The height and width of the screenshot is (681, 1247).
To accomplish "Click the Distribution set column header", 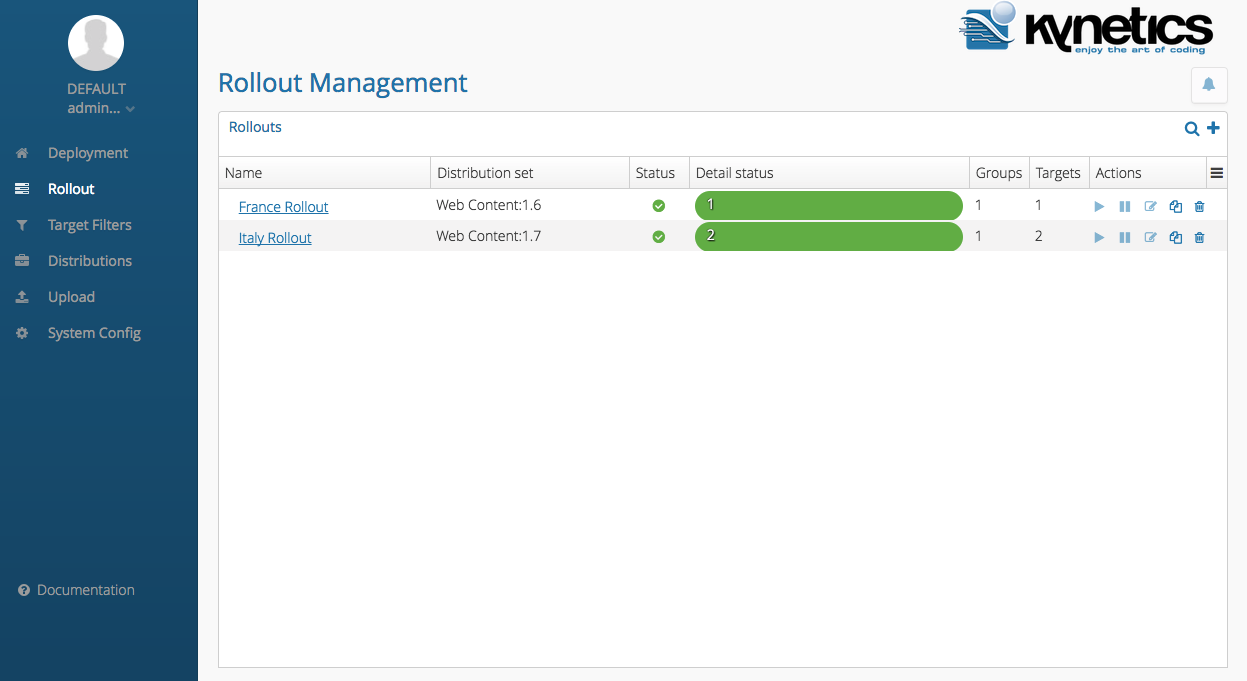I will click(x=530, y=173).
